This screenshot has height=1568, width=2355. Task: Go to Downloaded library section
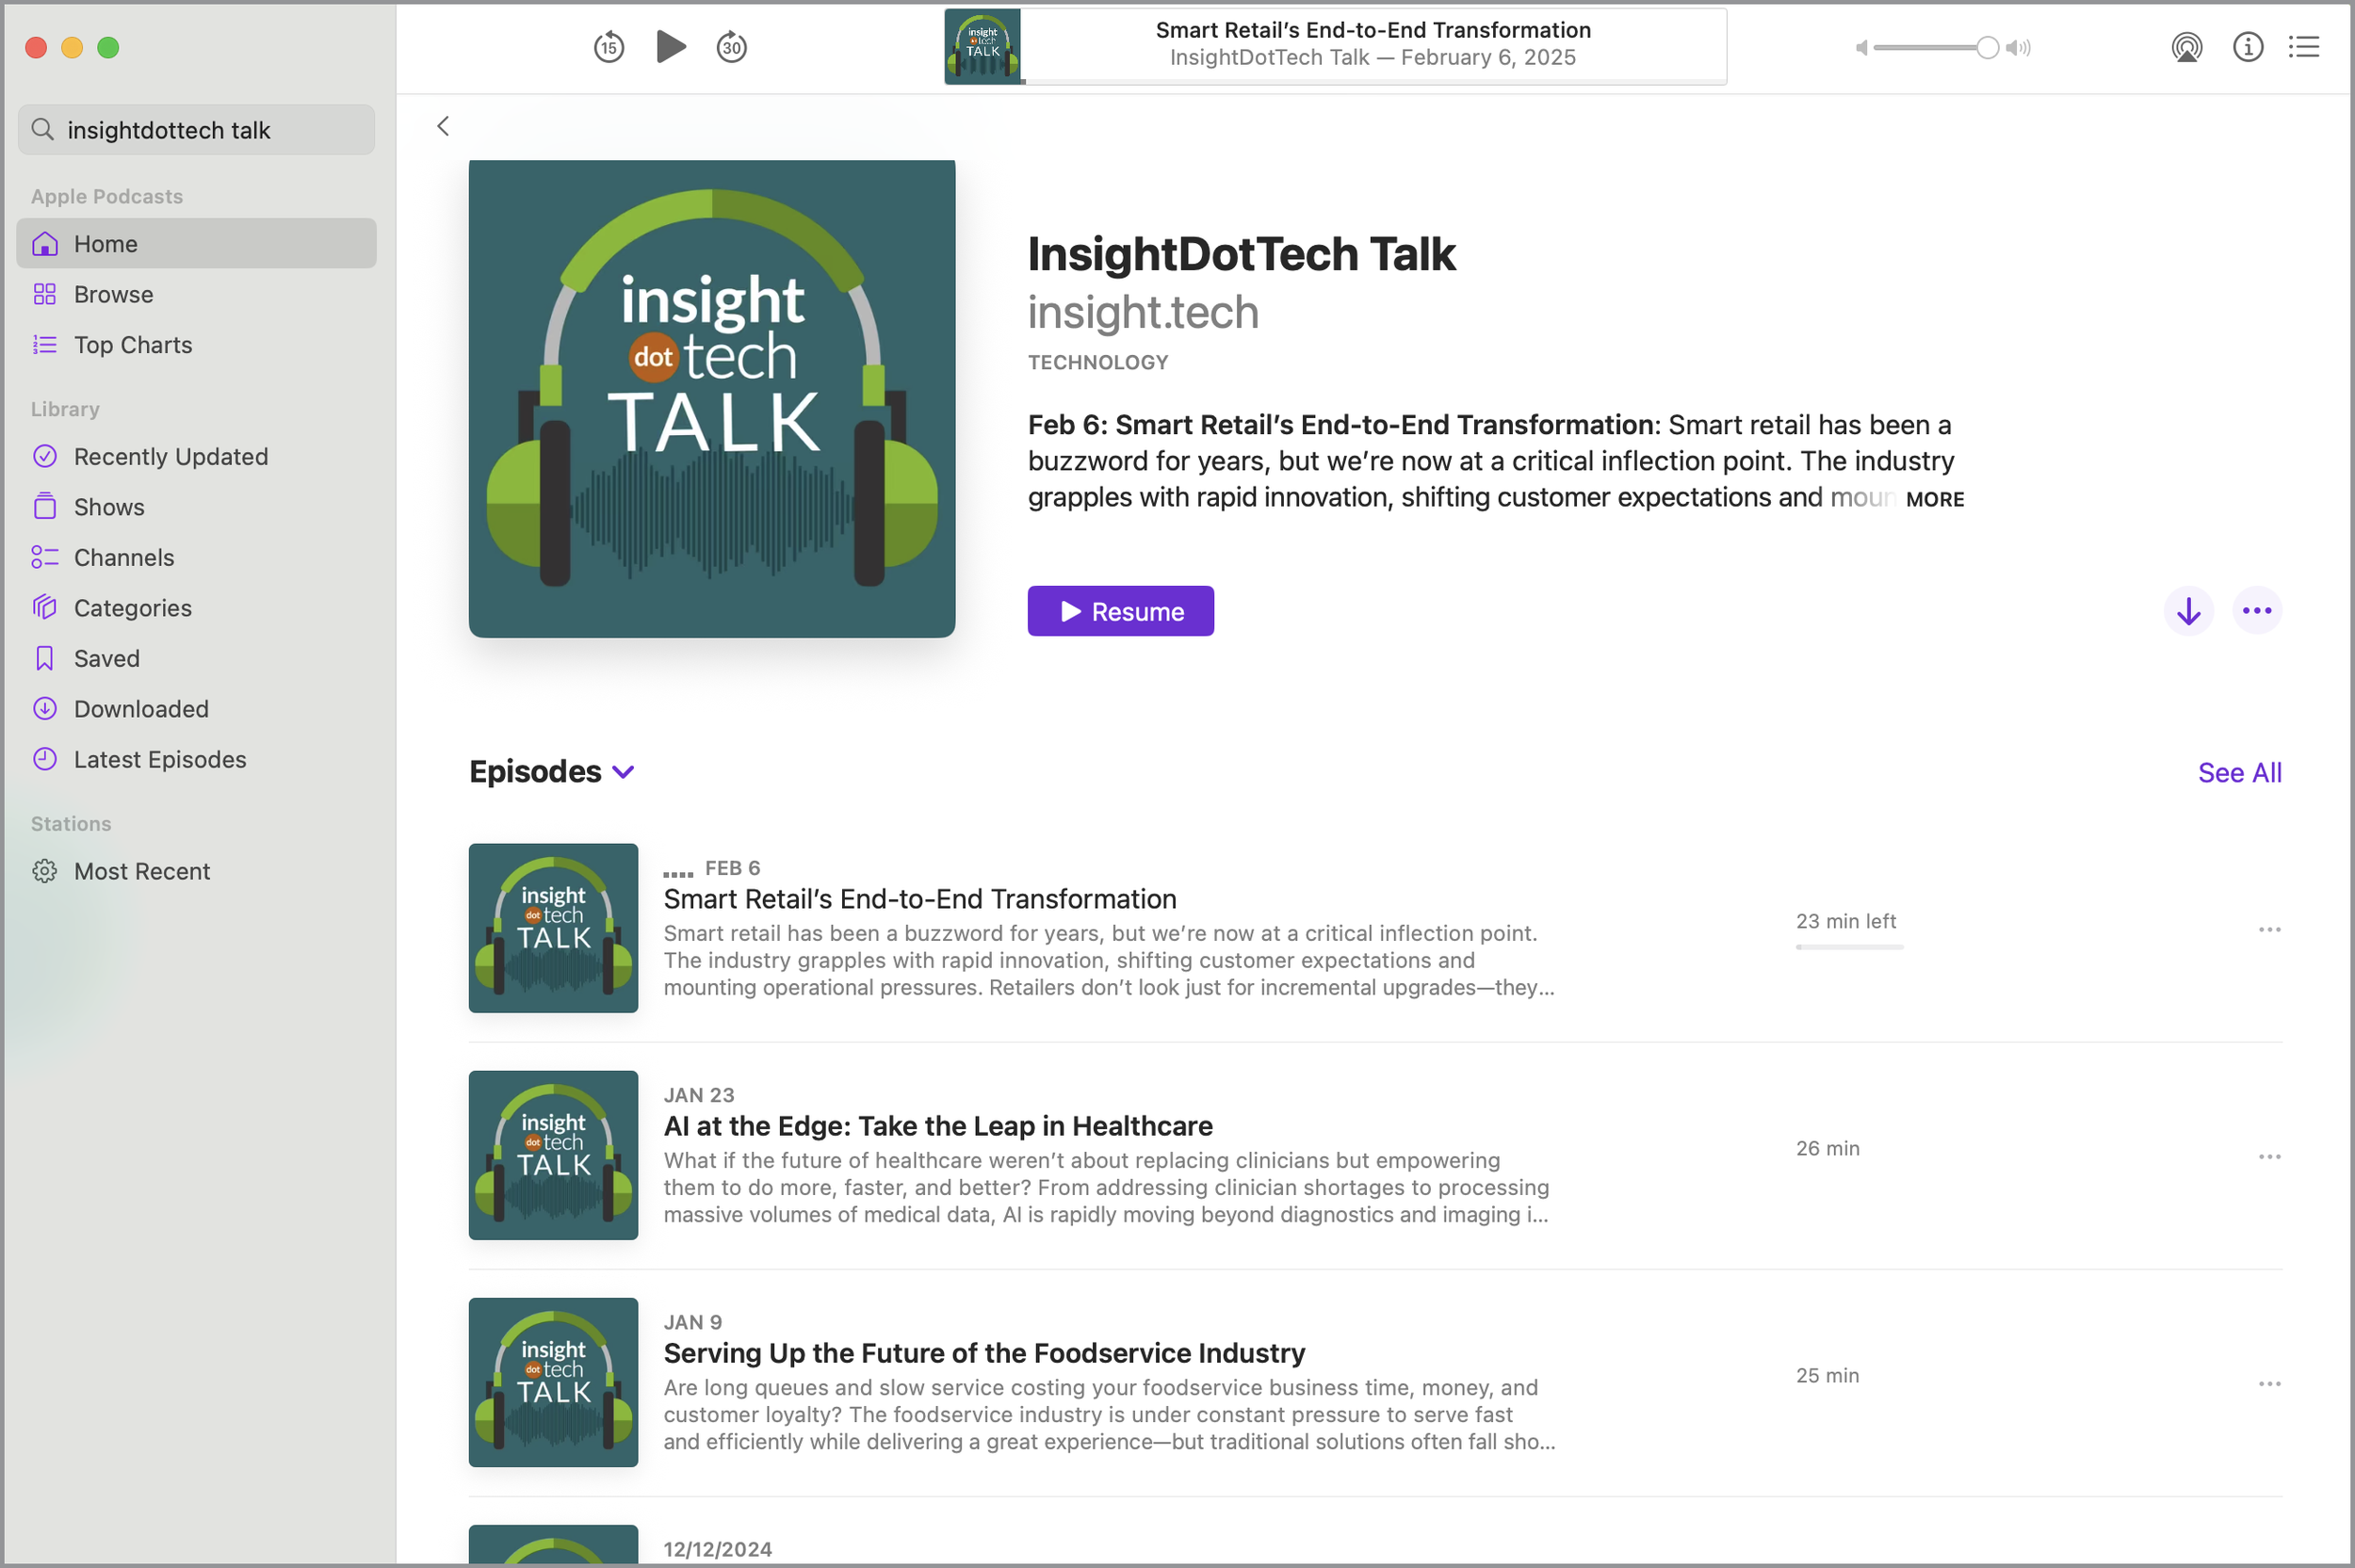pos(141,709)
